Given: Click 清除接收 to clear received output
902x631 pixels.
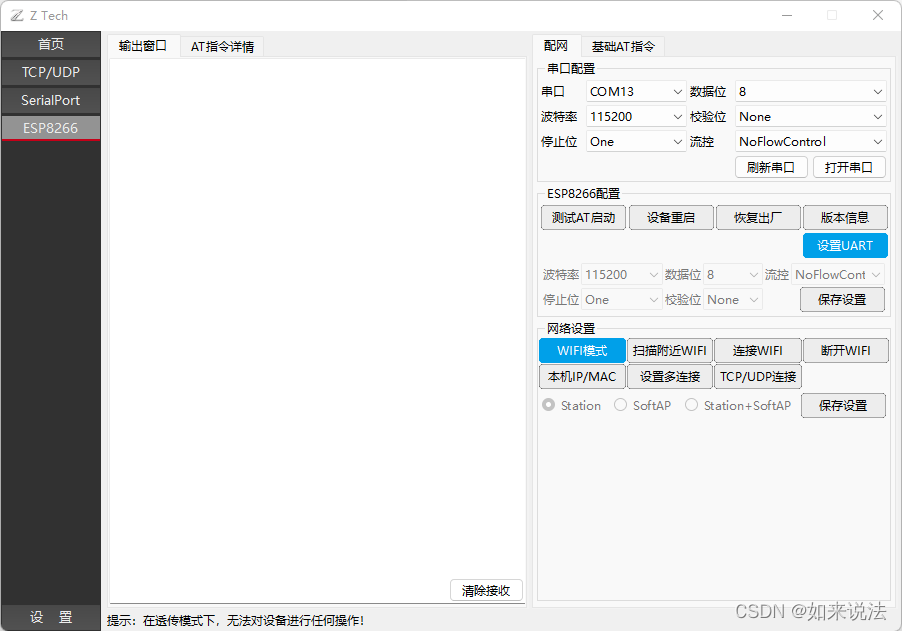Looking at the screenshot, I should point(486,590).
